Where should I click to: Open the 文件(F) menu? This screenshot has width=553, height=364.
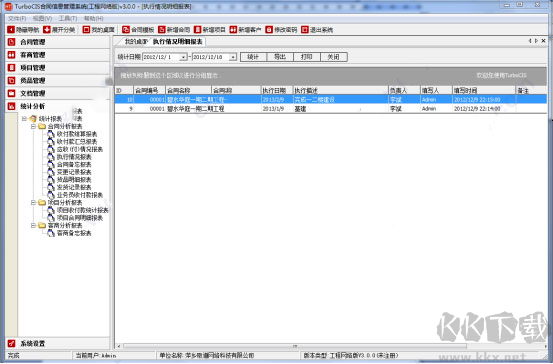click(17, 18)
